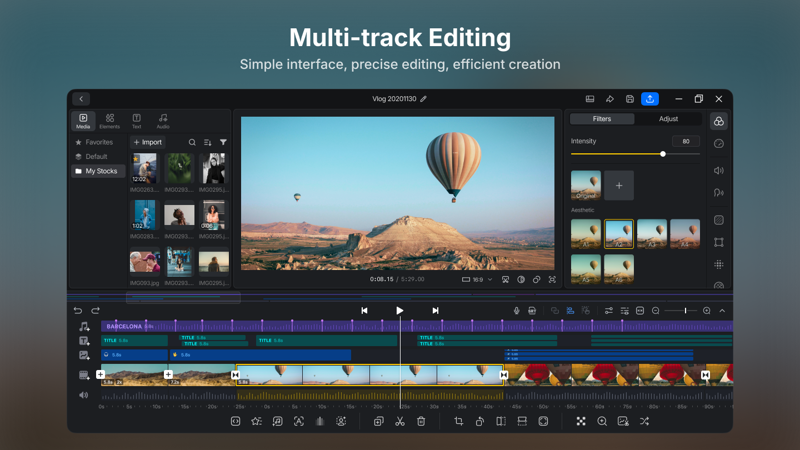
Task: Open the Elements tab
Action: click(110, 121)
